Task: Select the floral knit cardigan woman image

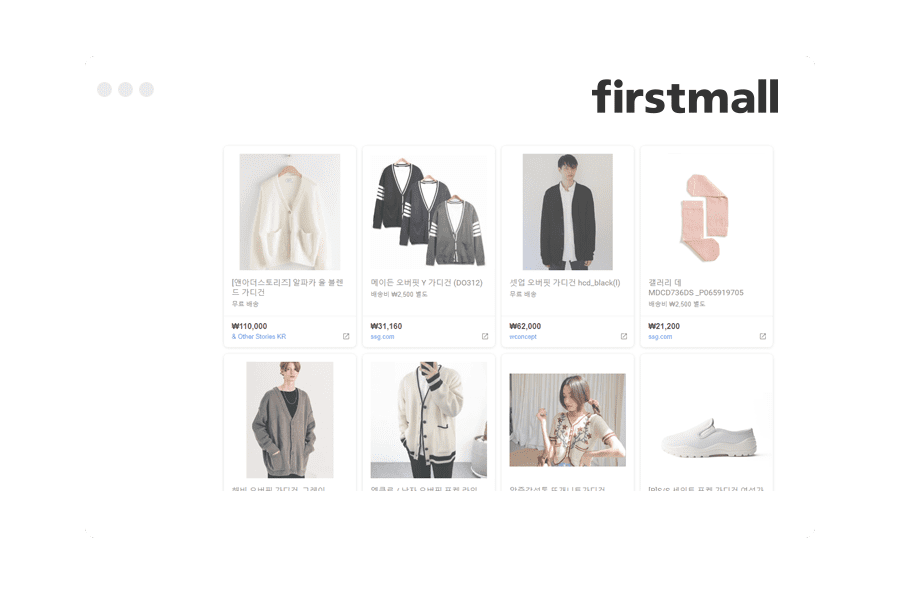Action: (568, 420)
